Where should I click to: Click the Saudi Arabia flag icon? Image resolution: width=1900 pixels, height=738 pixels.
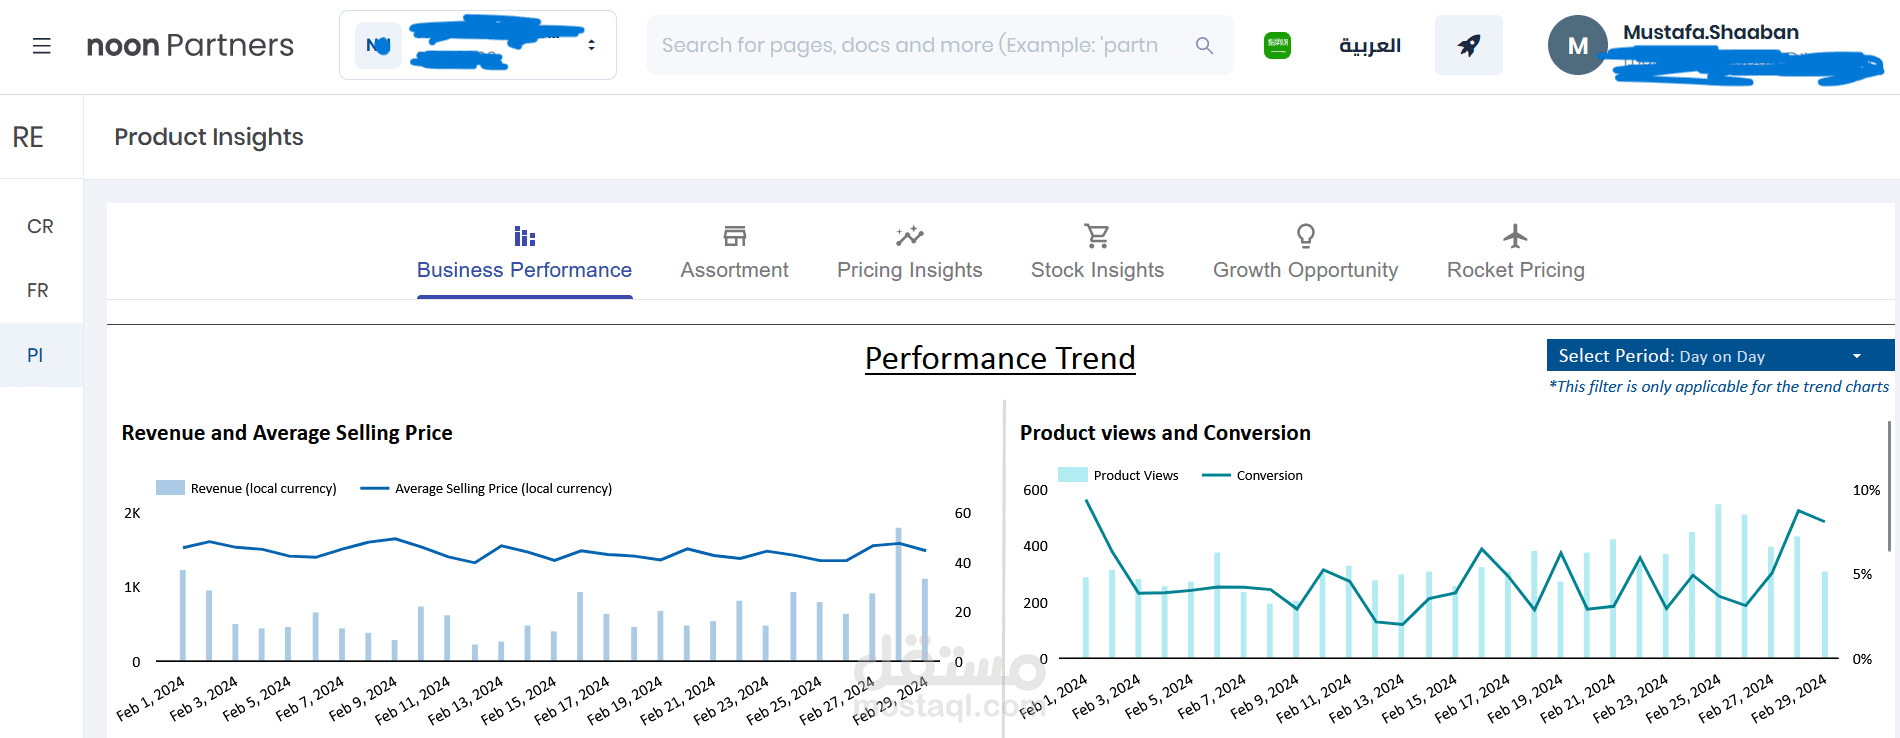[x=1277, y=45]
